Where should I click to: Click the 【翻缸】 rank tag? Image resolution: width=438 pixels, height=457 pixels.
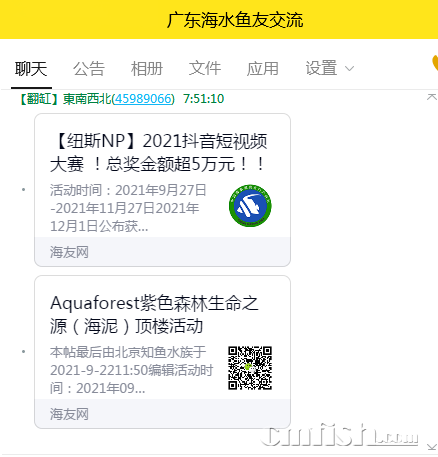click(39, 99)
